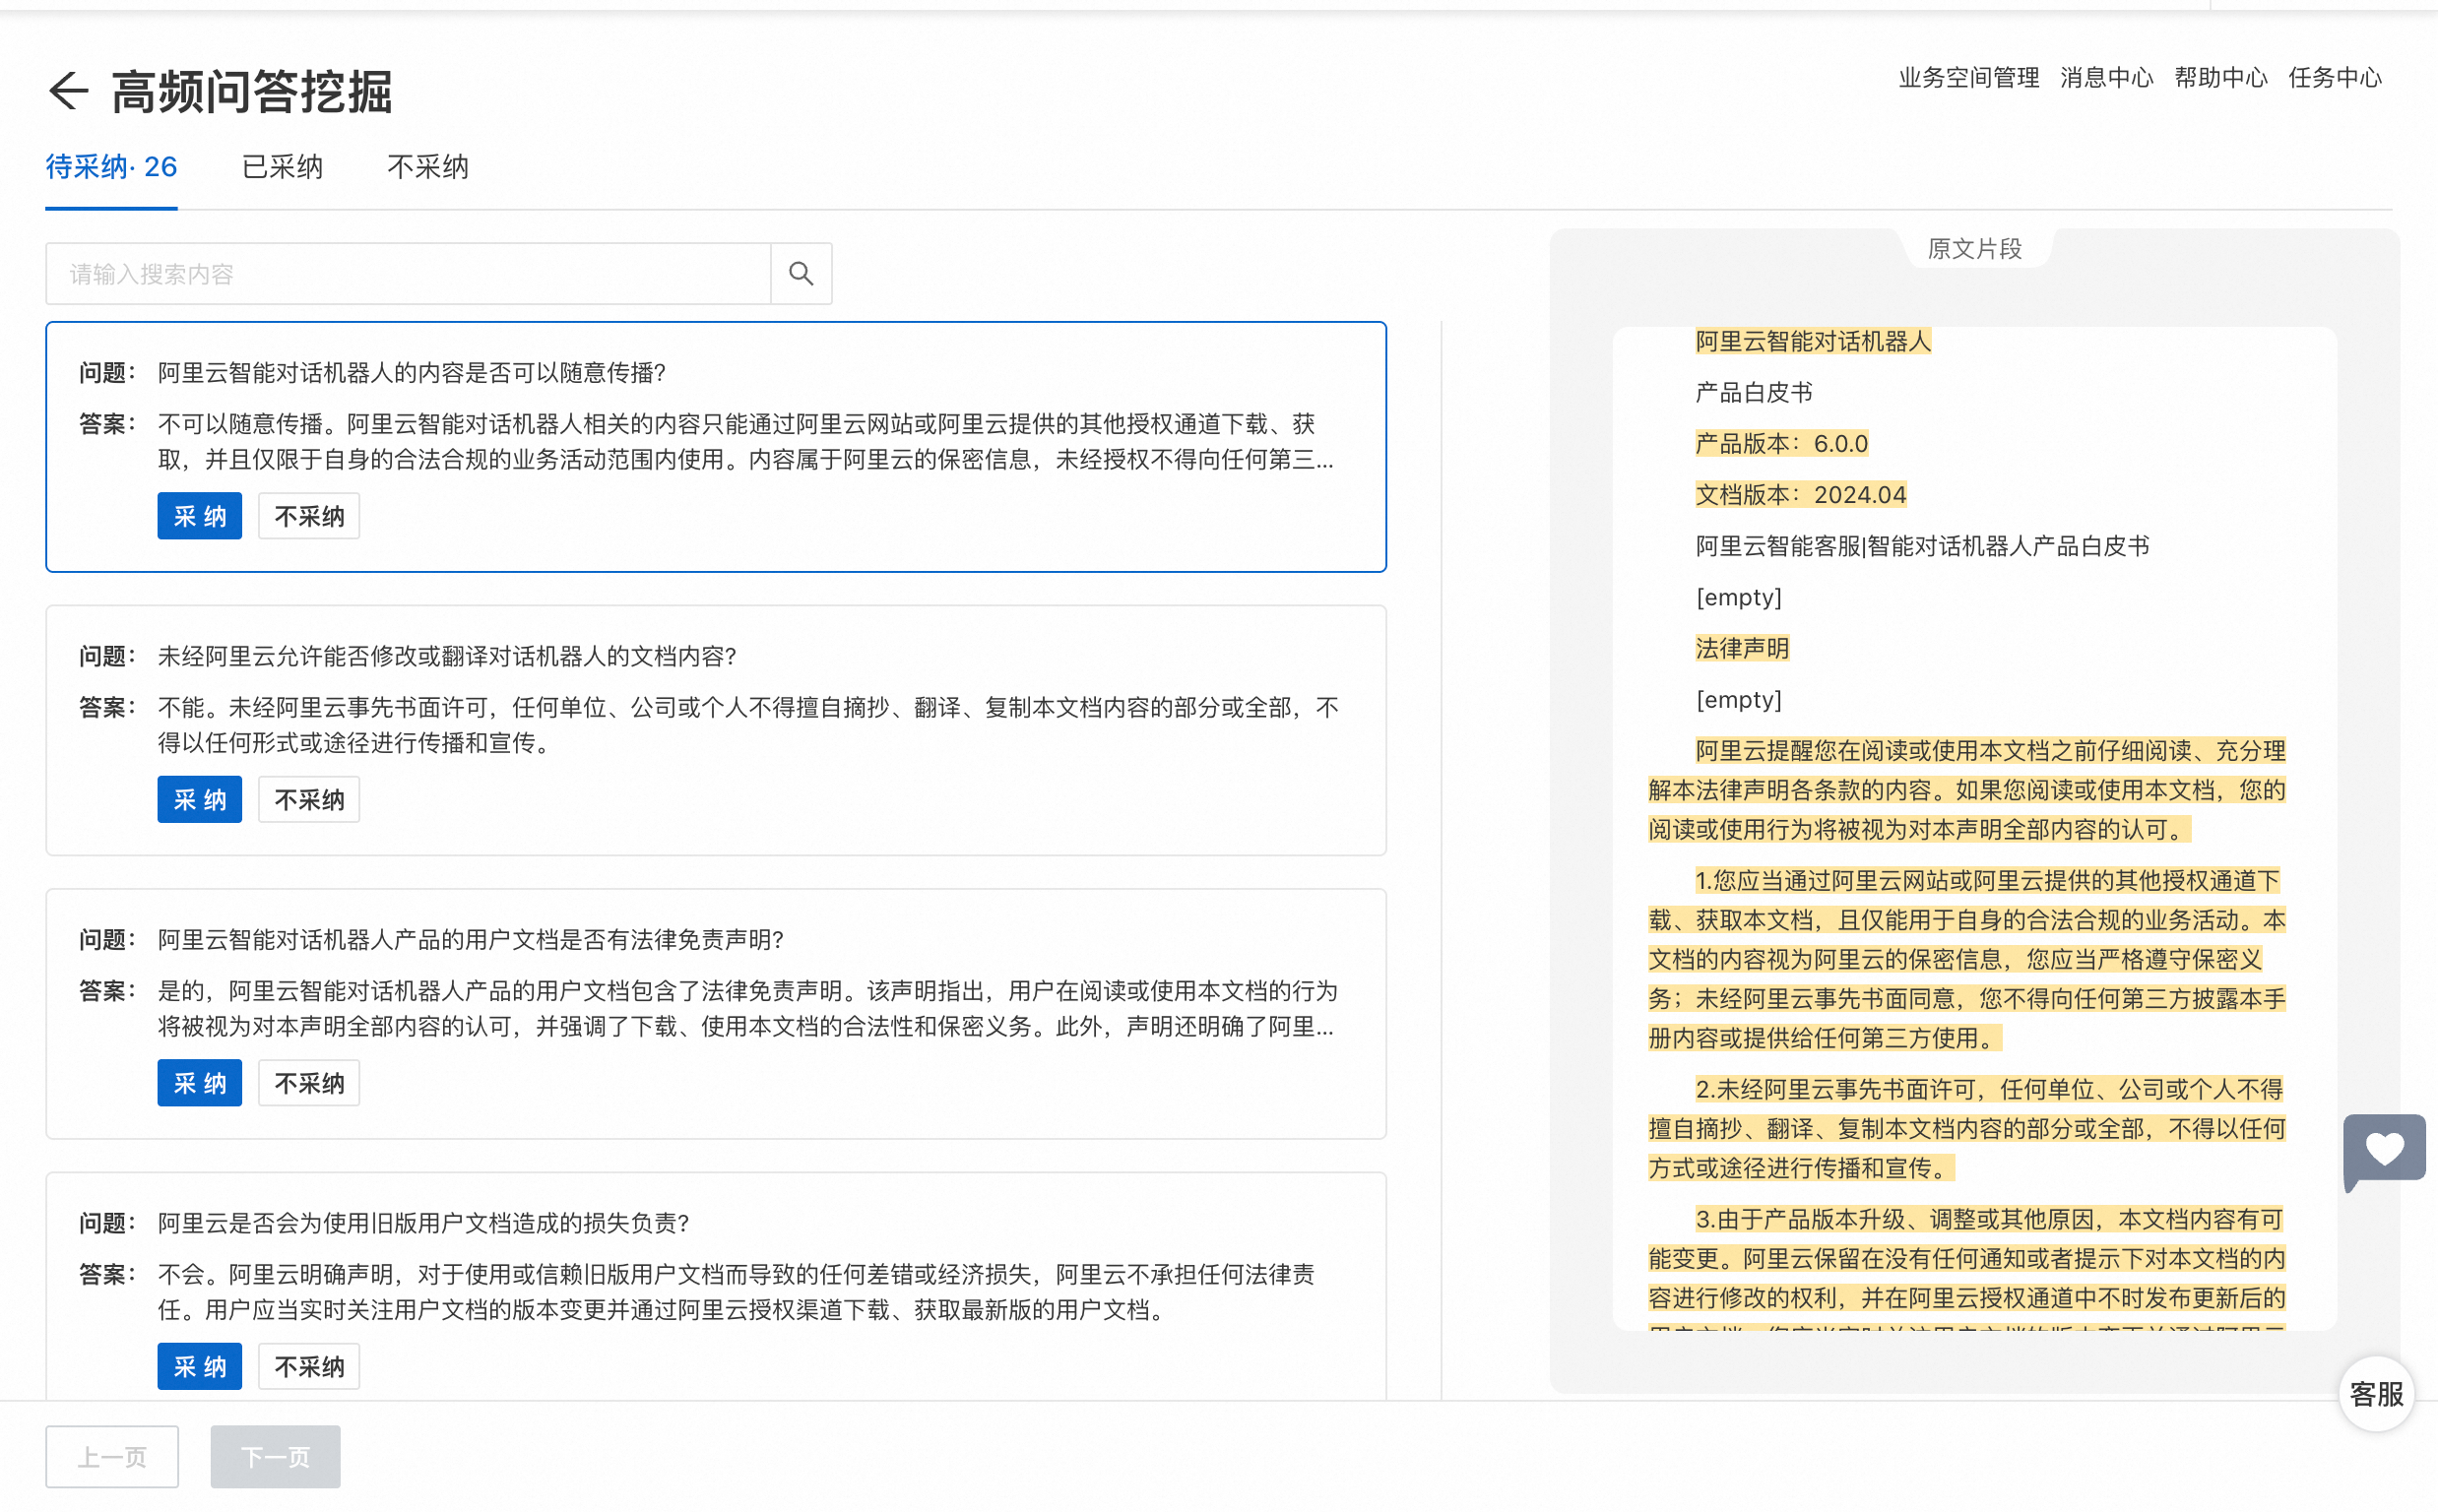Click the 上一页 pagination button

[x=112, y=1456]
